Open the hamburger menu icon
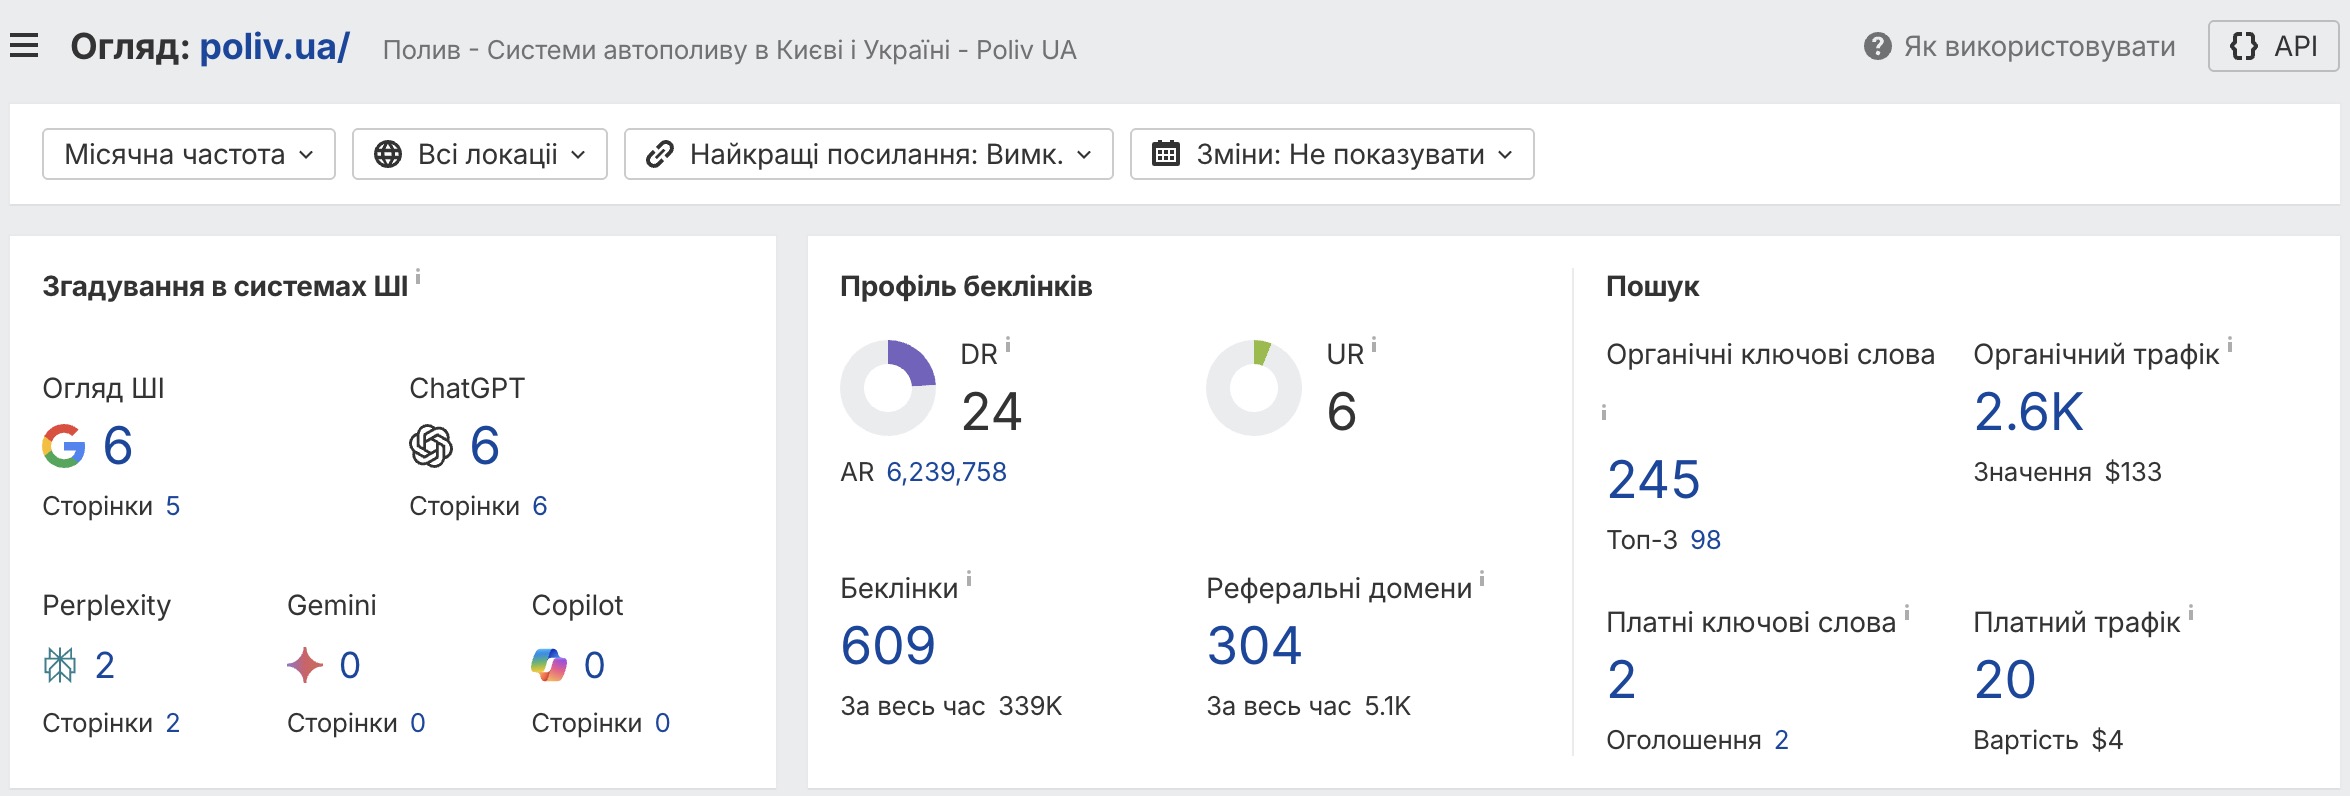Viewport: 2350px width, 796px height. tap(24, 46)
